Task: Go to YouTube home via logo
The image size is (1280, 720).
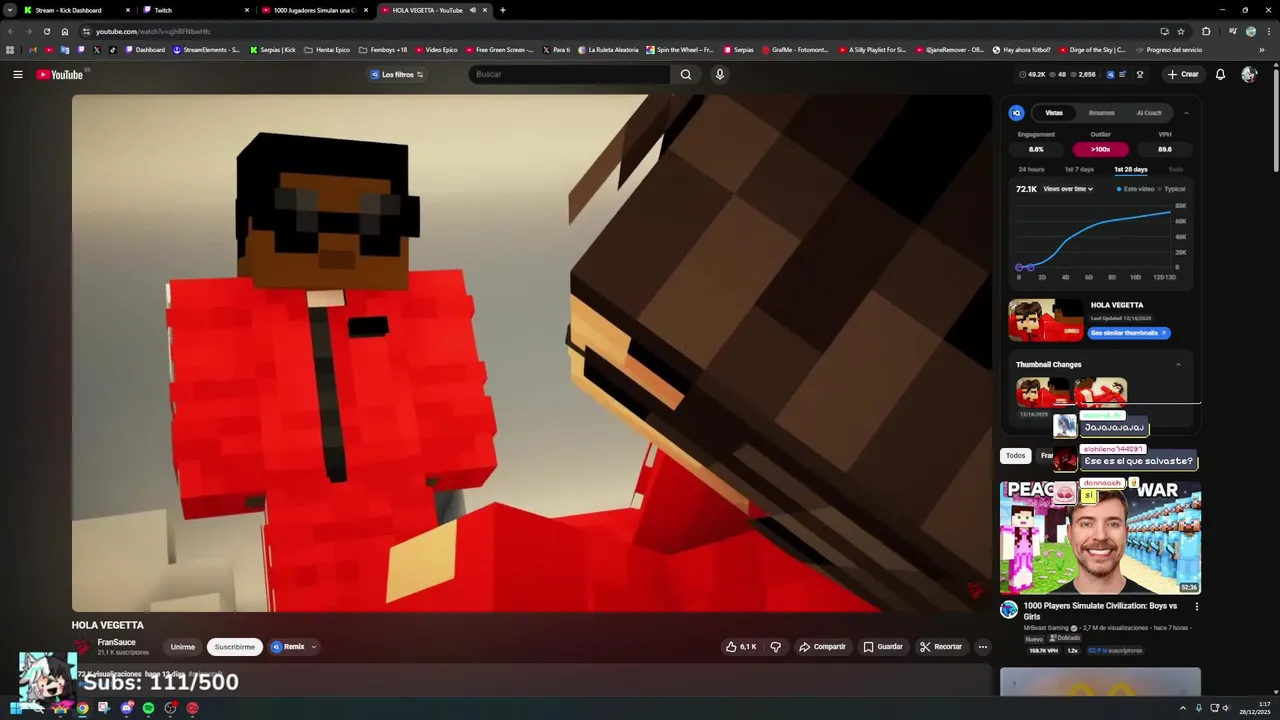Action: (x=60, y=74)
